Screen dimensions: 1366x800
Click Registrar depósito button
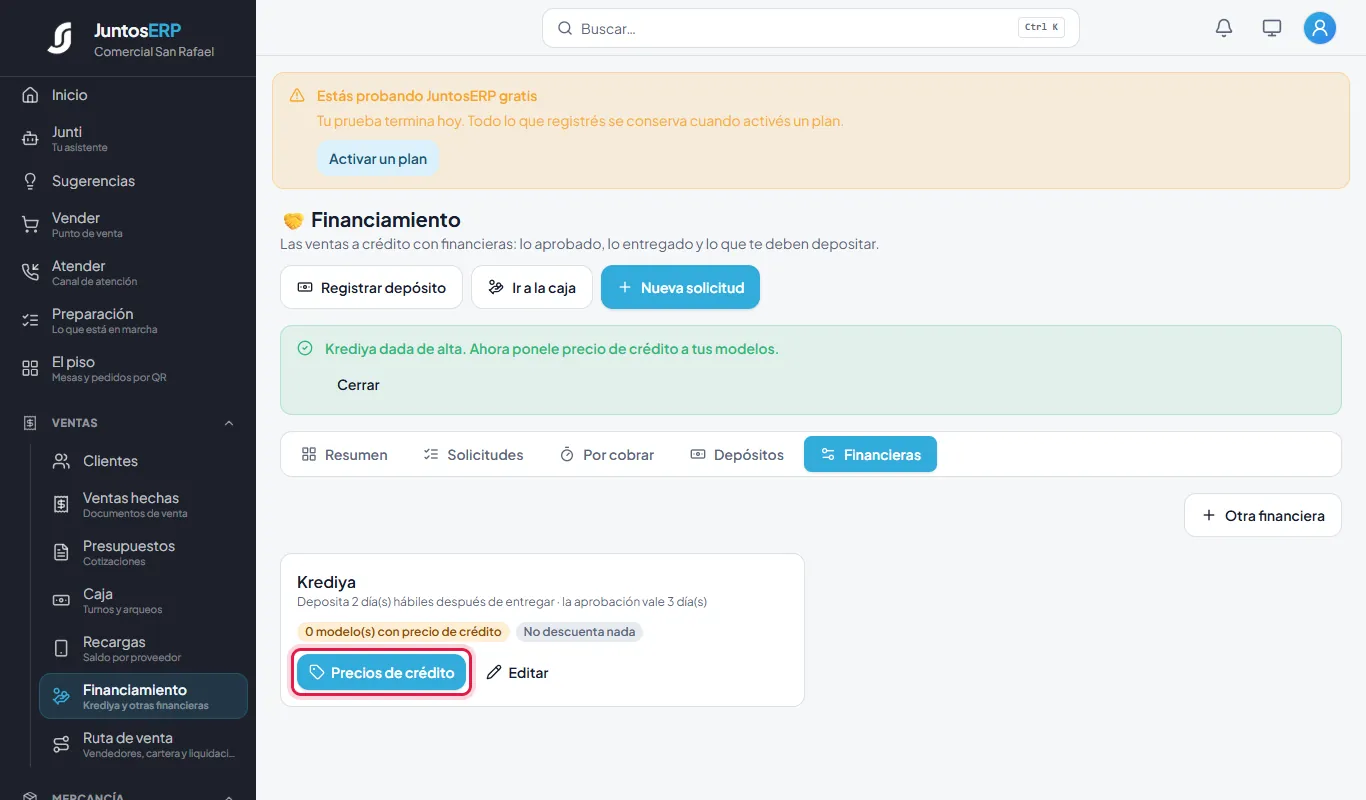[371, 287]
